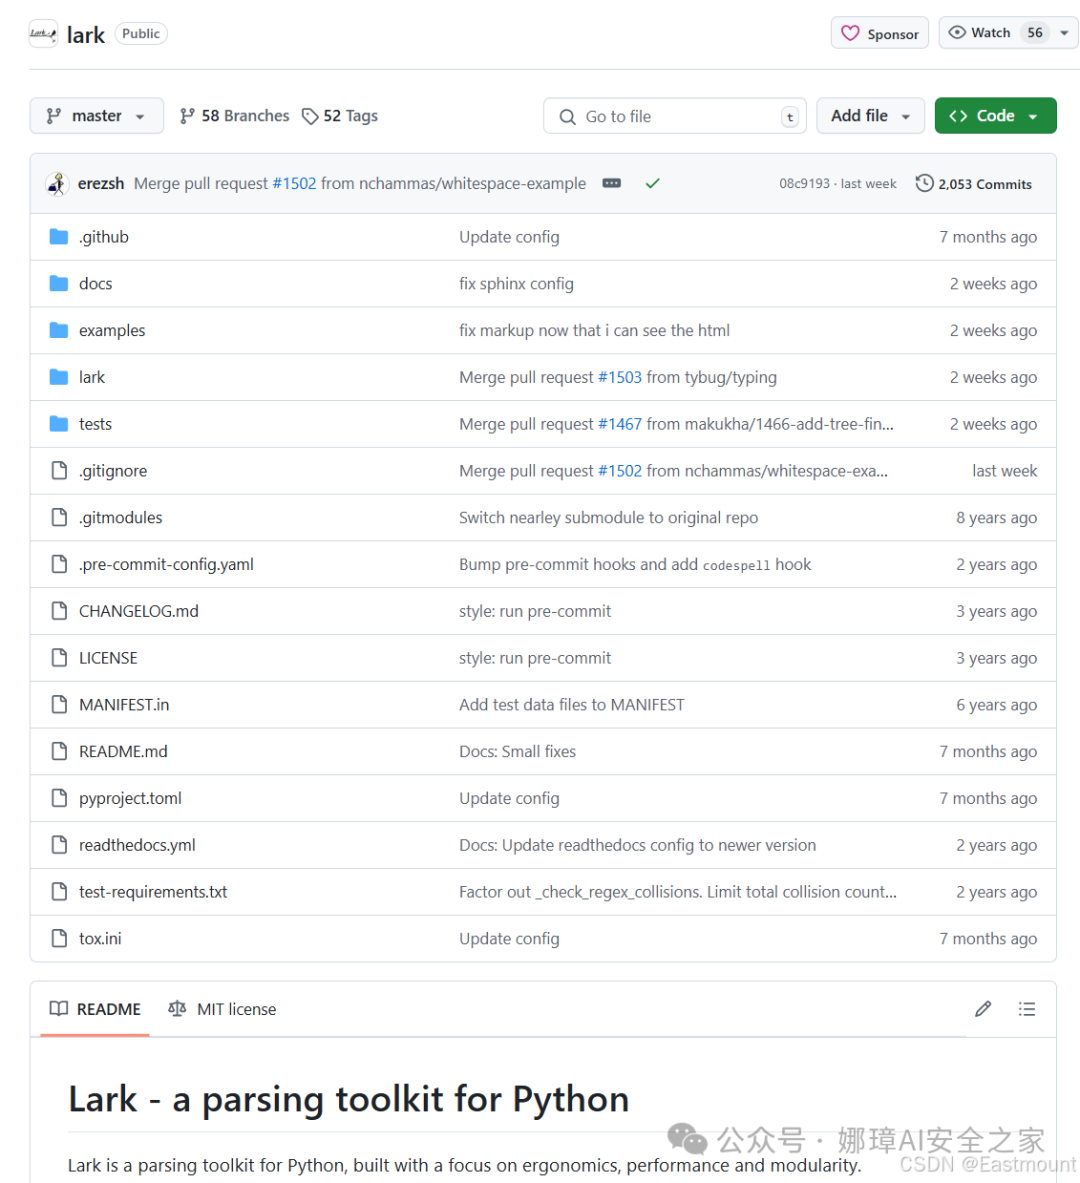Click the Go to file search field
Screen dimensions: 1080x1183
(x=675, y=116)
